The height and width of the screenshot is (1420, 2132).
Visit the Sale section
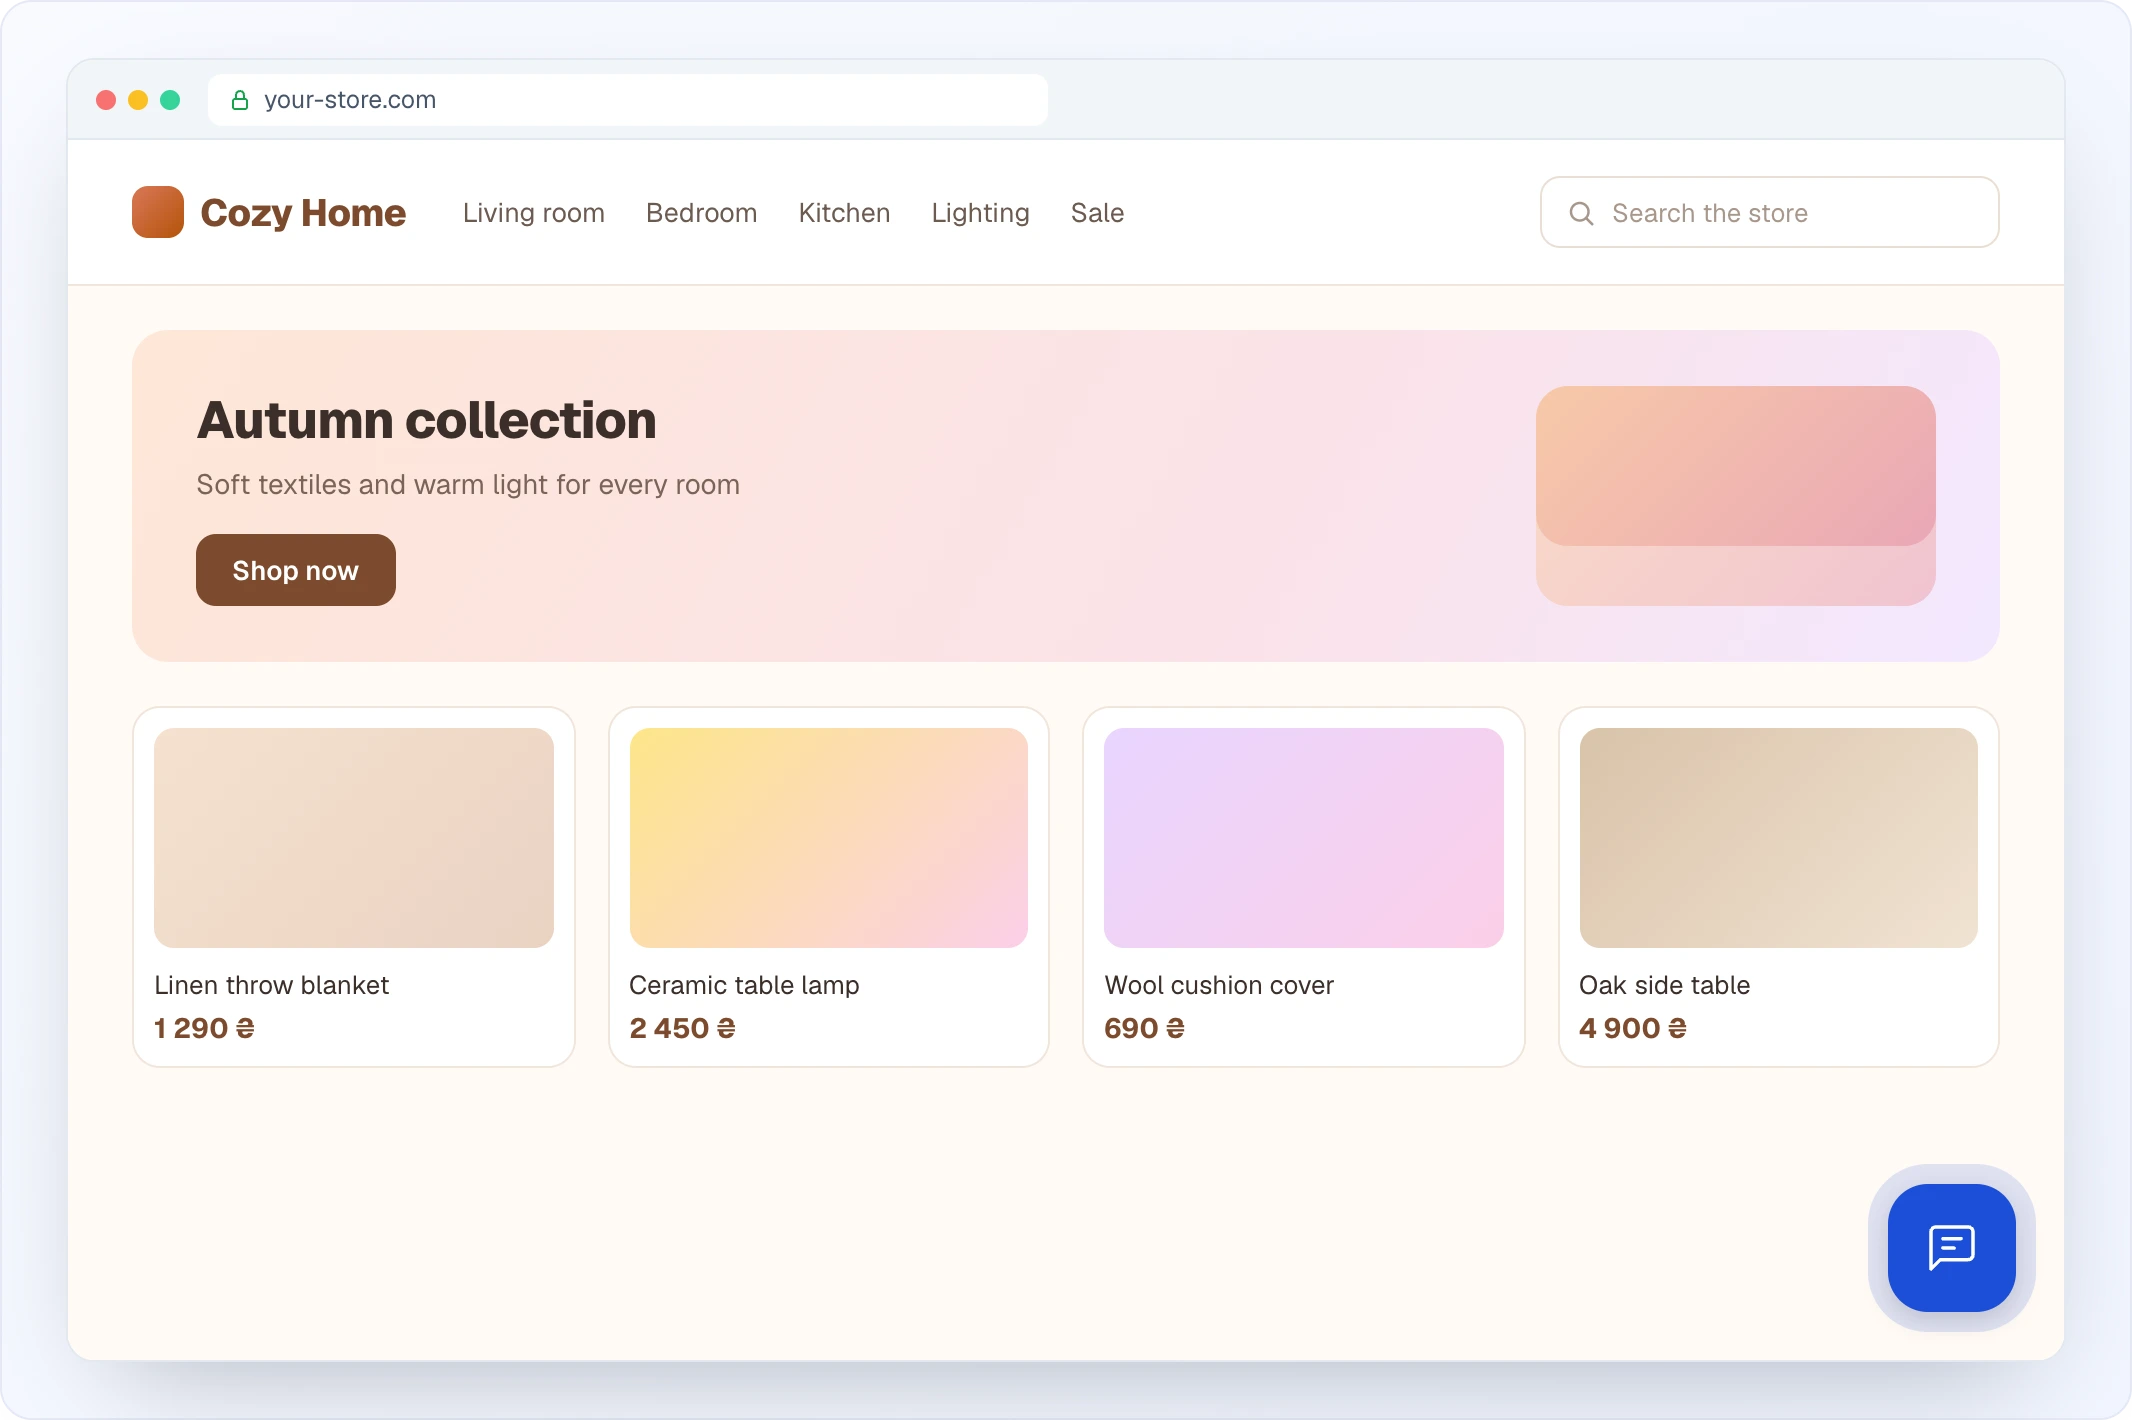point(1098,213)
